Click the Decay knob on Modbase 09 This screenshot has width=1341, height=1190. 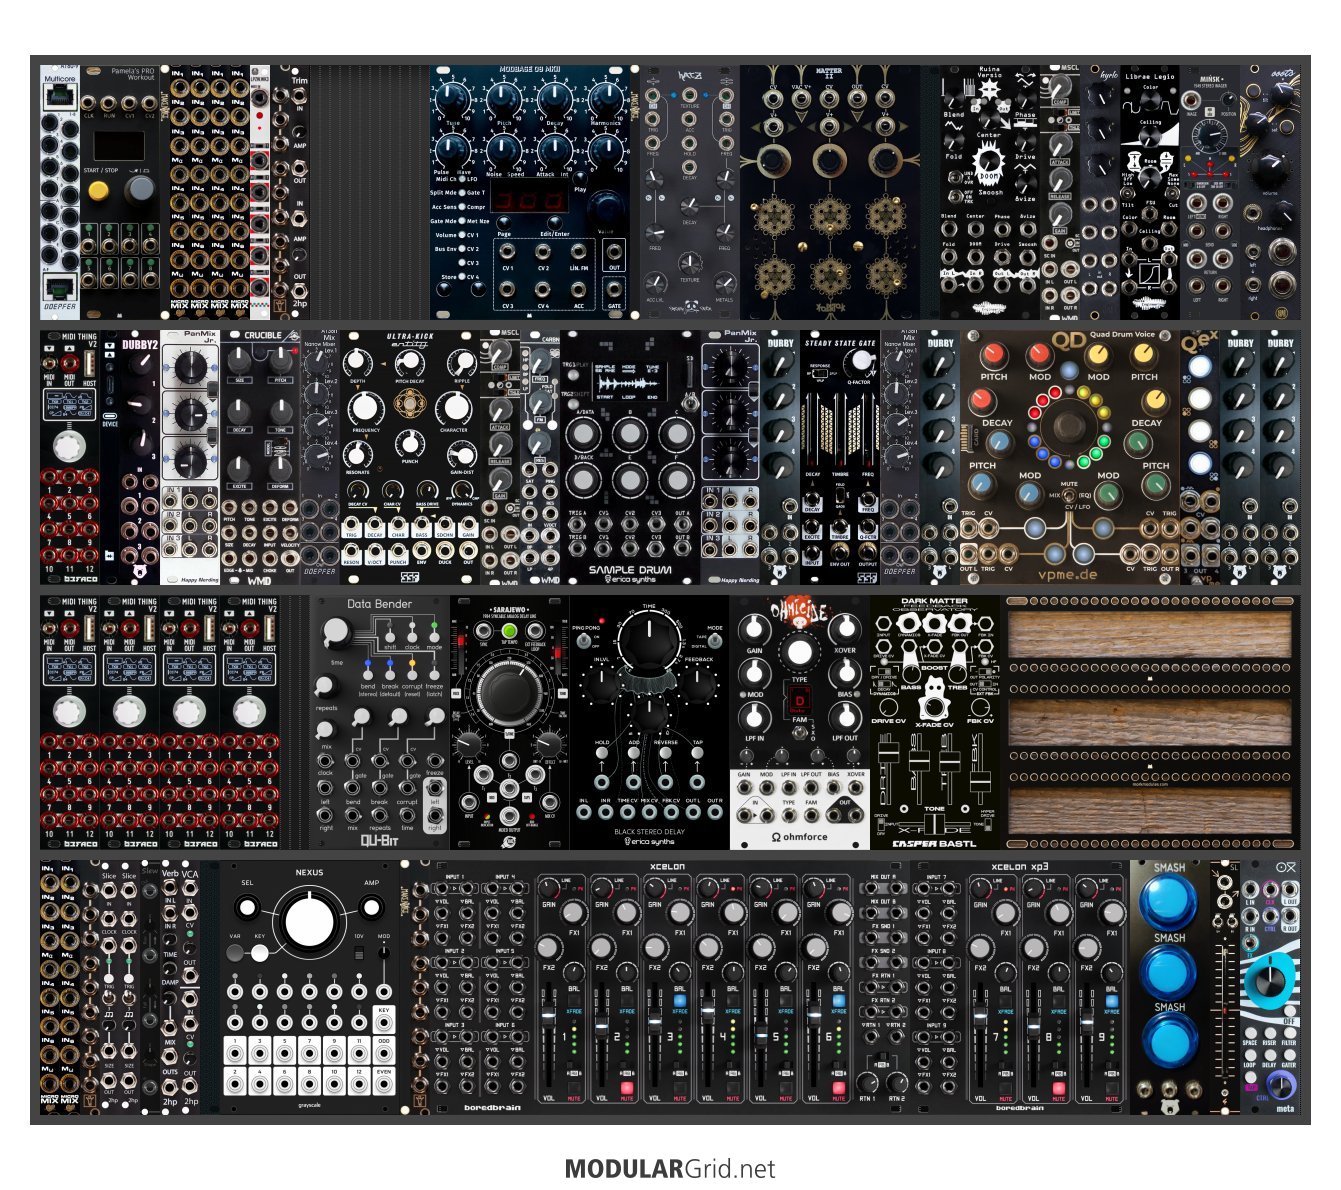554,100
